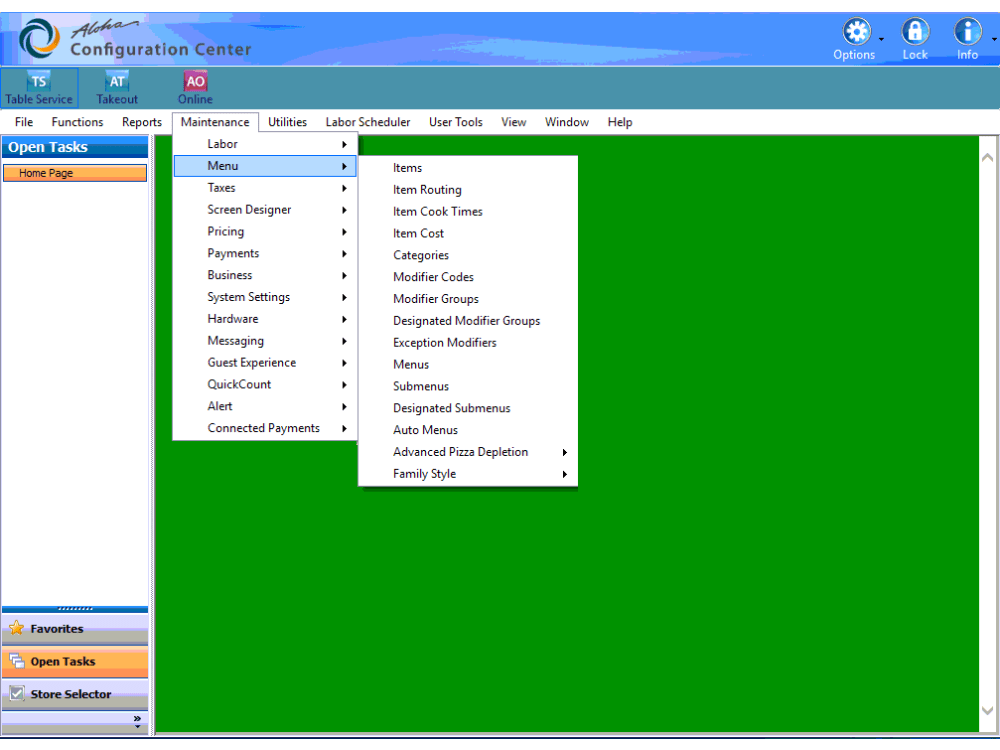Select Guest Experience menu entry
Image resolution: width=1000 pixels, height=750 pixels.
click(265, 362)
